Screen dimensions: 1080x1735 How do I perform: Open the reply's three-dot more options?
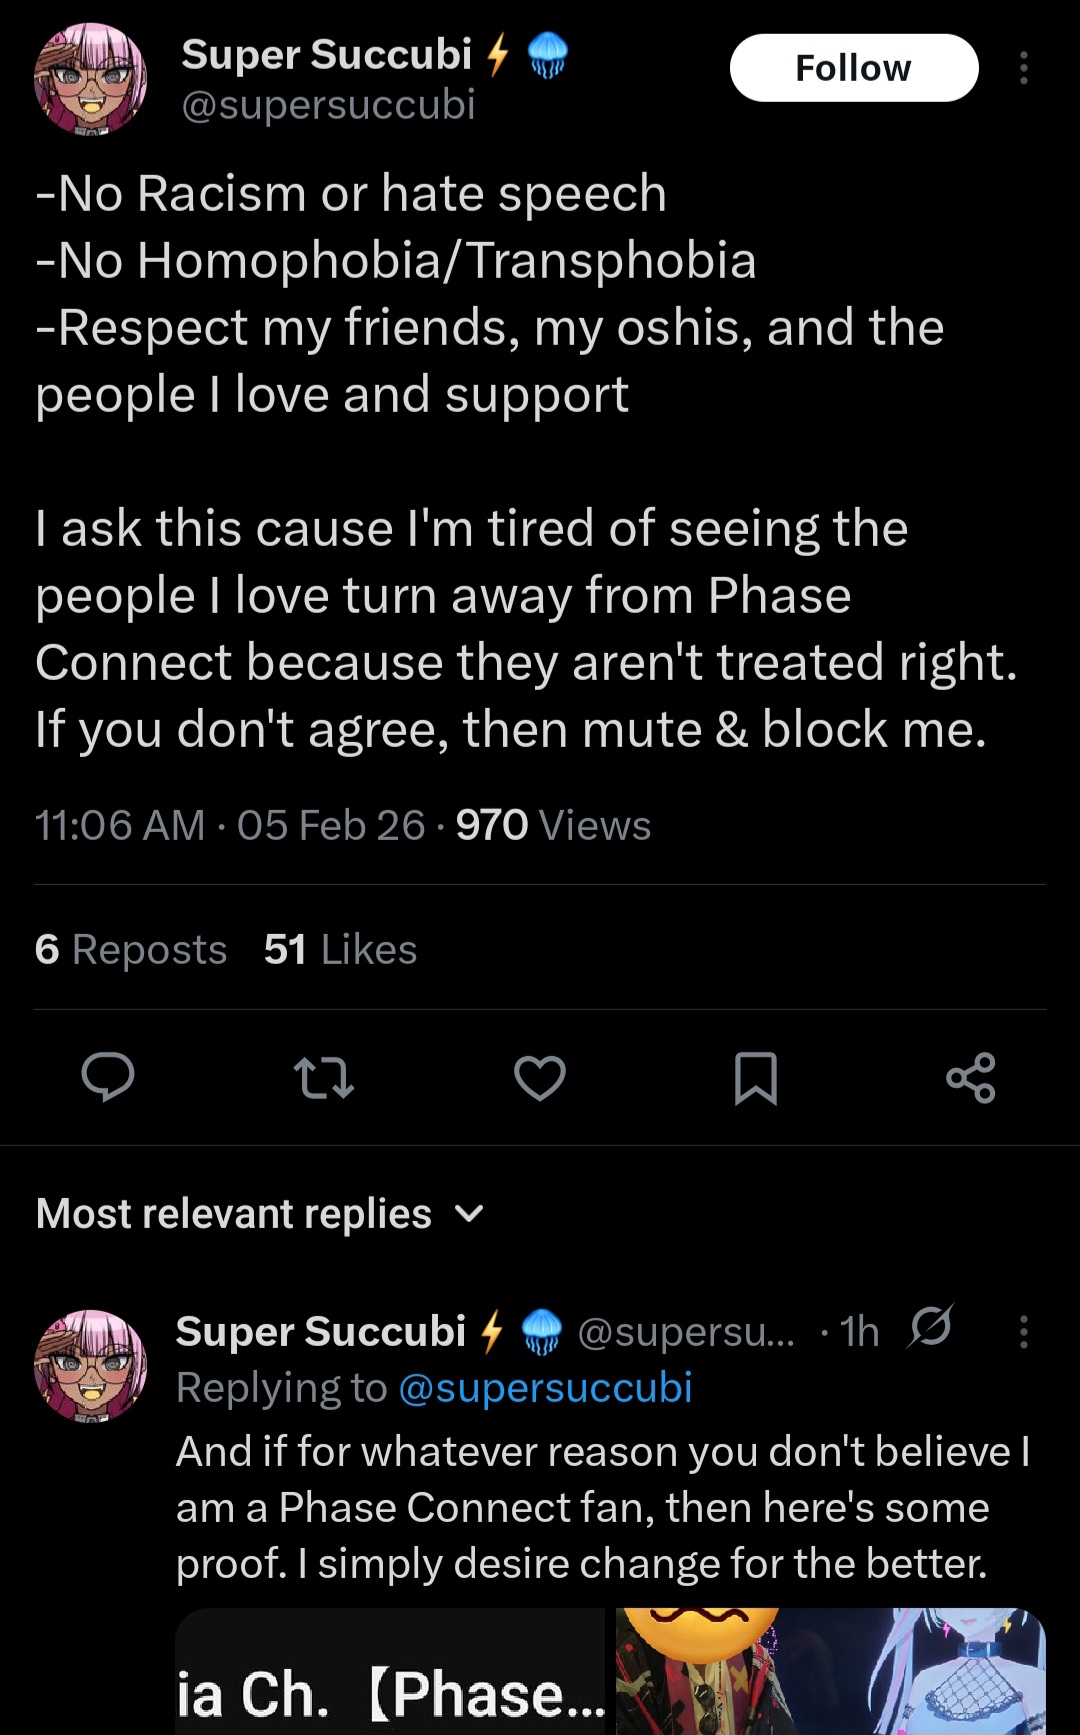(x=1023, y=1332)
